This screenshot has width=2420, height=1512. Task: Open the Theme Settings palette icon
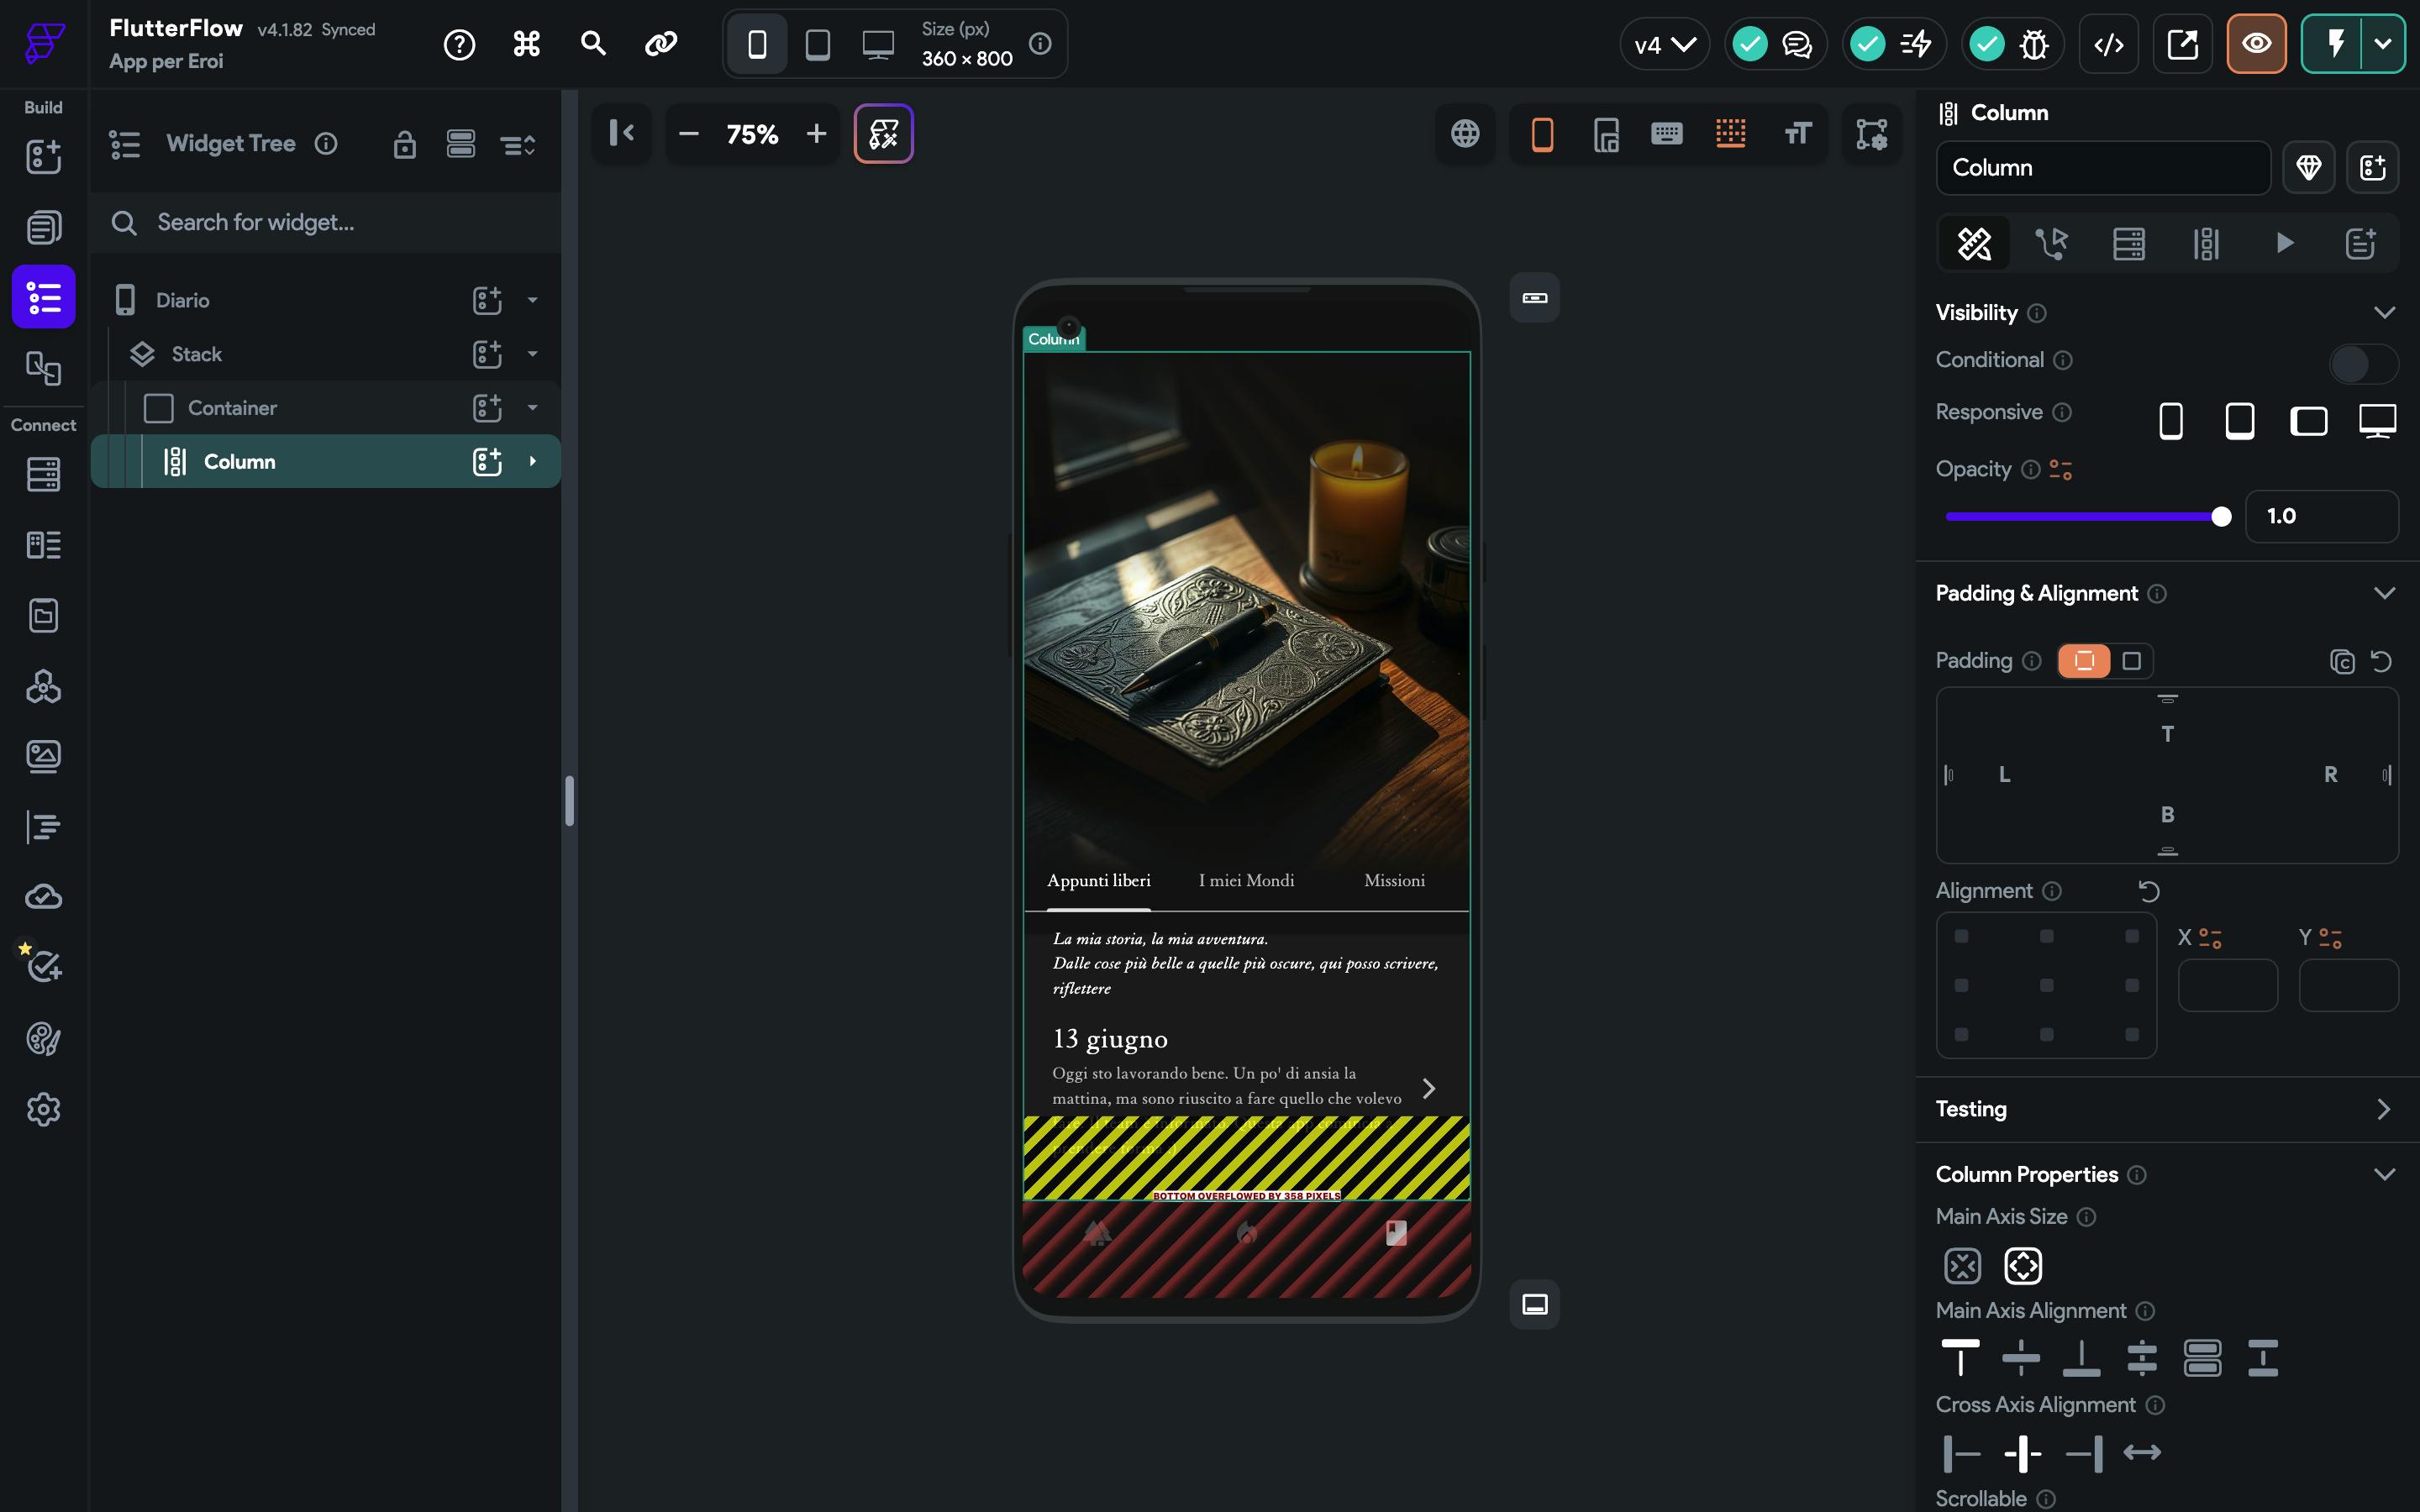43,1039
